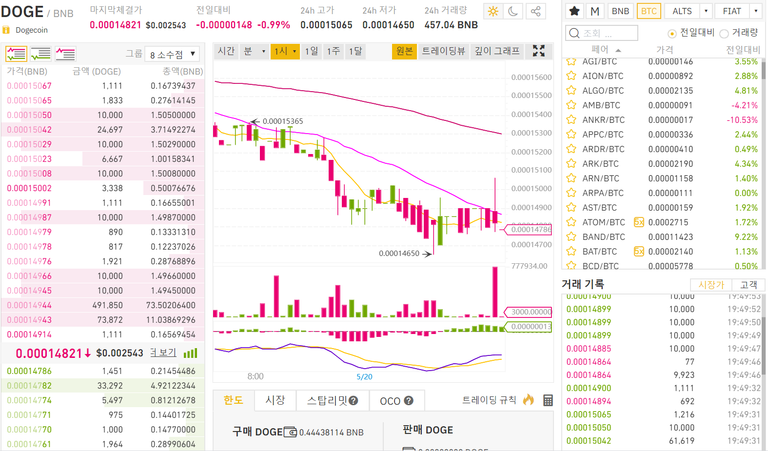The width and height of the screenshot is (768, 451).
Task: Select the 전일대비 radio button
Action: click(x=672, y=33)
